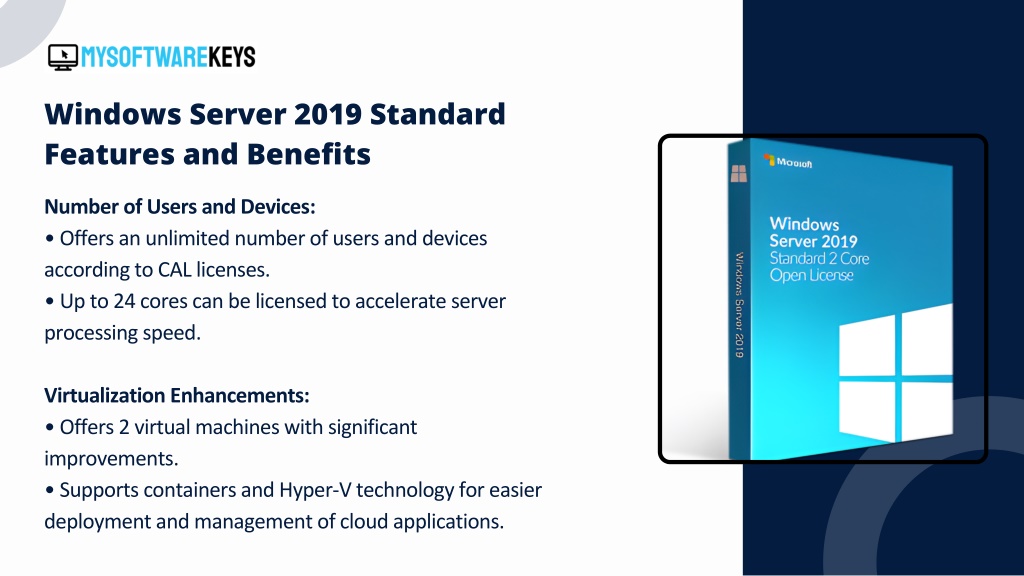Viewport: 1024px width, 576px height.
Task: Click the 'improvements.' line
Action: (111, 458)
